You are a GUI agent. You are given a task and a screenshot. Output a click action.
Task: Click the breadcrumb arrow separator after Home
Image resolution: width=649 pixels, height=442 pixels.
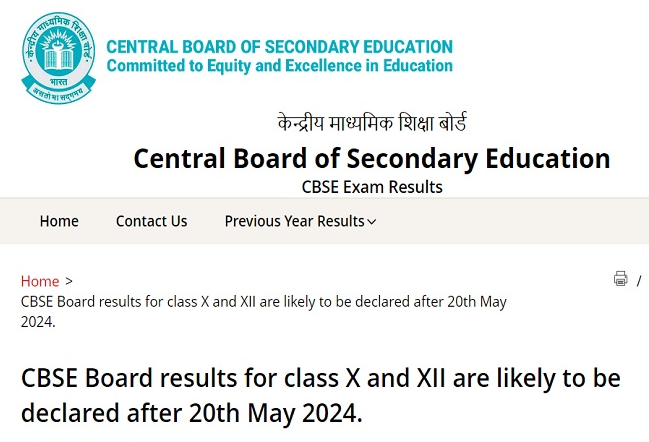[x=69, y=281]
